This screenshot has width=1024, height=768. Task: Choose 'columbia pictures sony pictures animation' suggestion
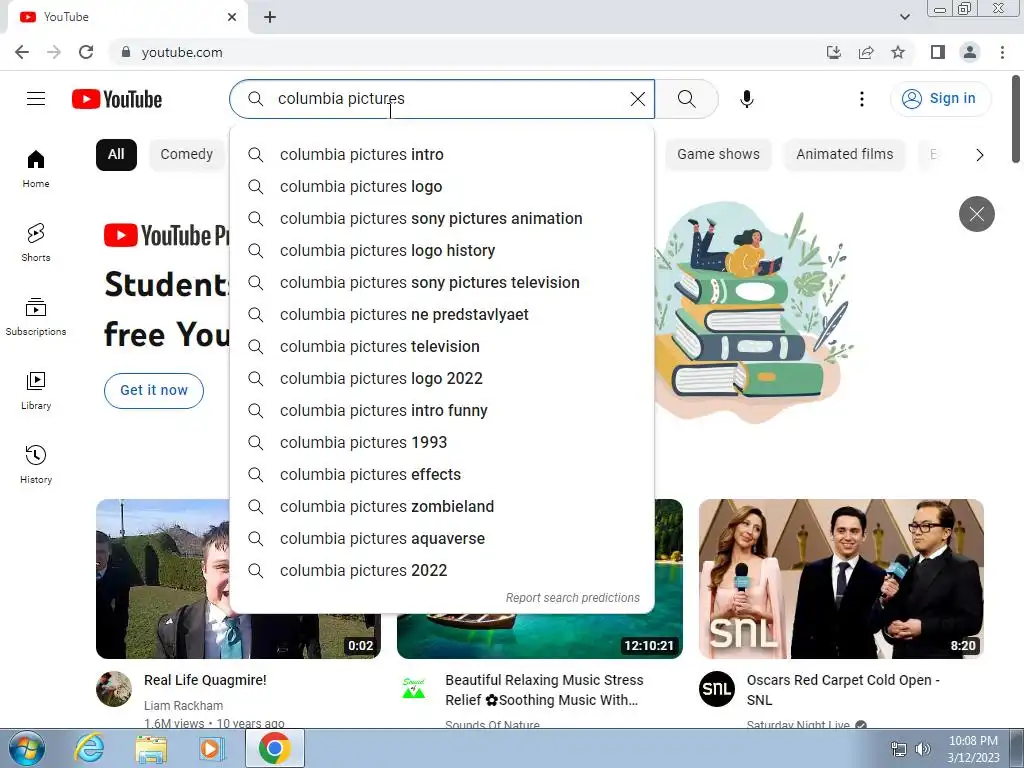(x=442, y=219)
